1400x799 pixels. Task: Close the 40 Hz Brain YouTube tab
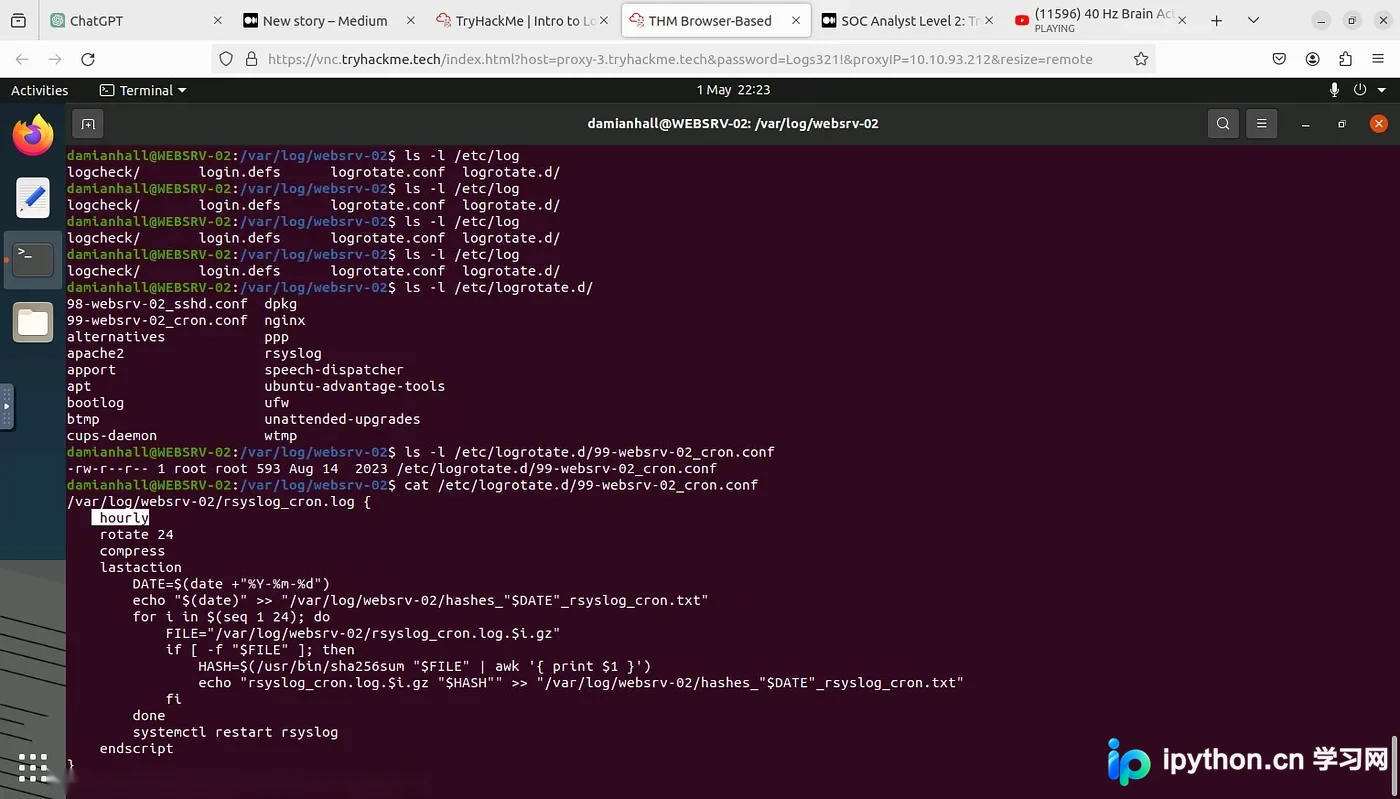click(x=1182, y=20)
